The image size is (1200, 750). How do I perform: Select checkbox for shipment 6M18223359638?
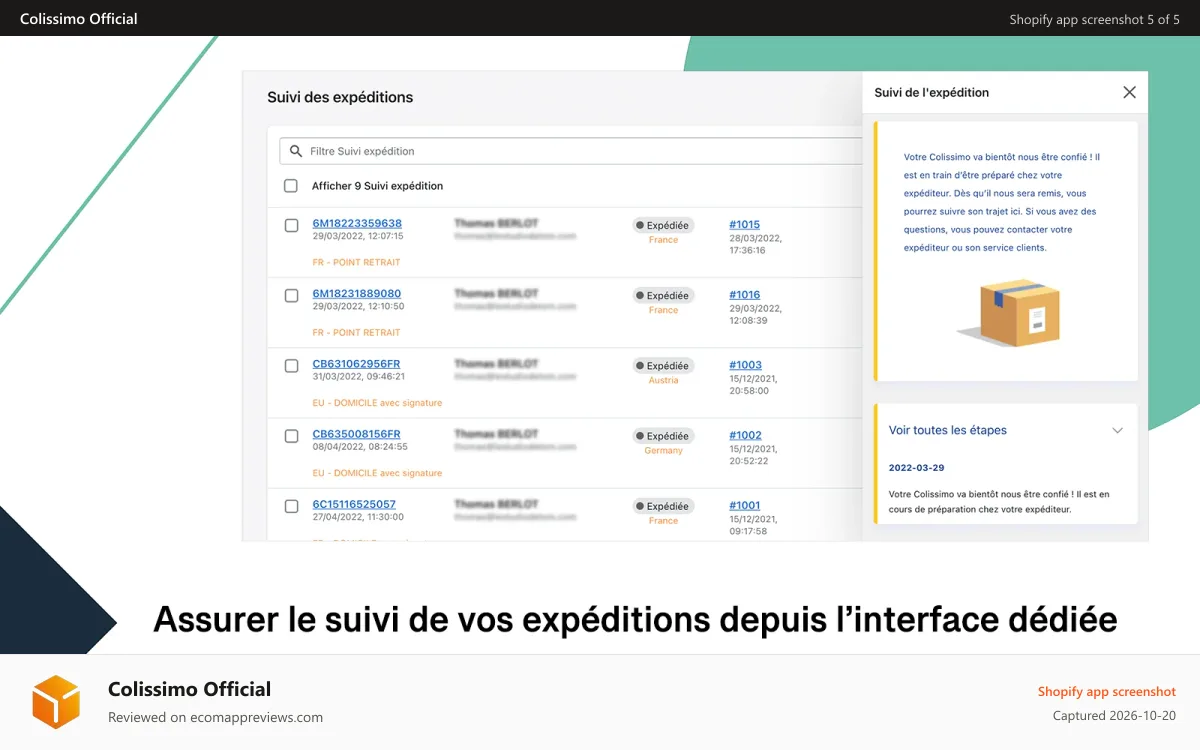(292, 226)
